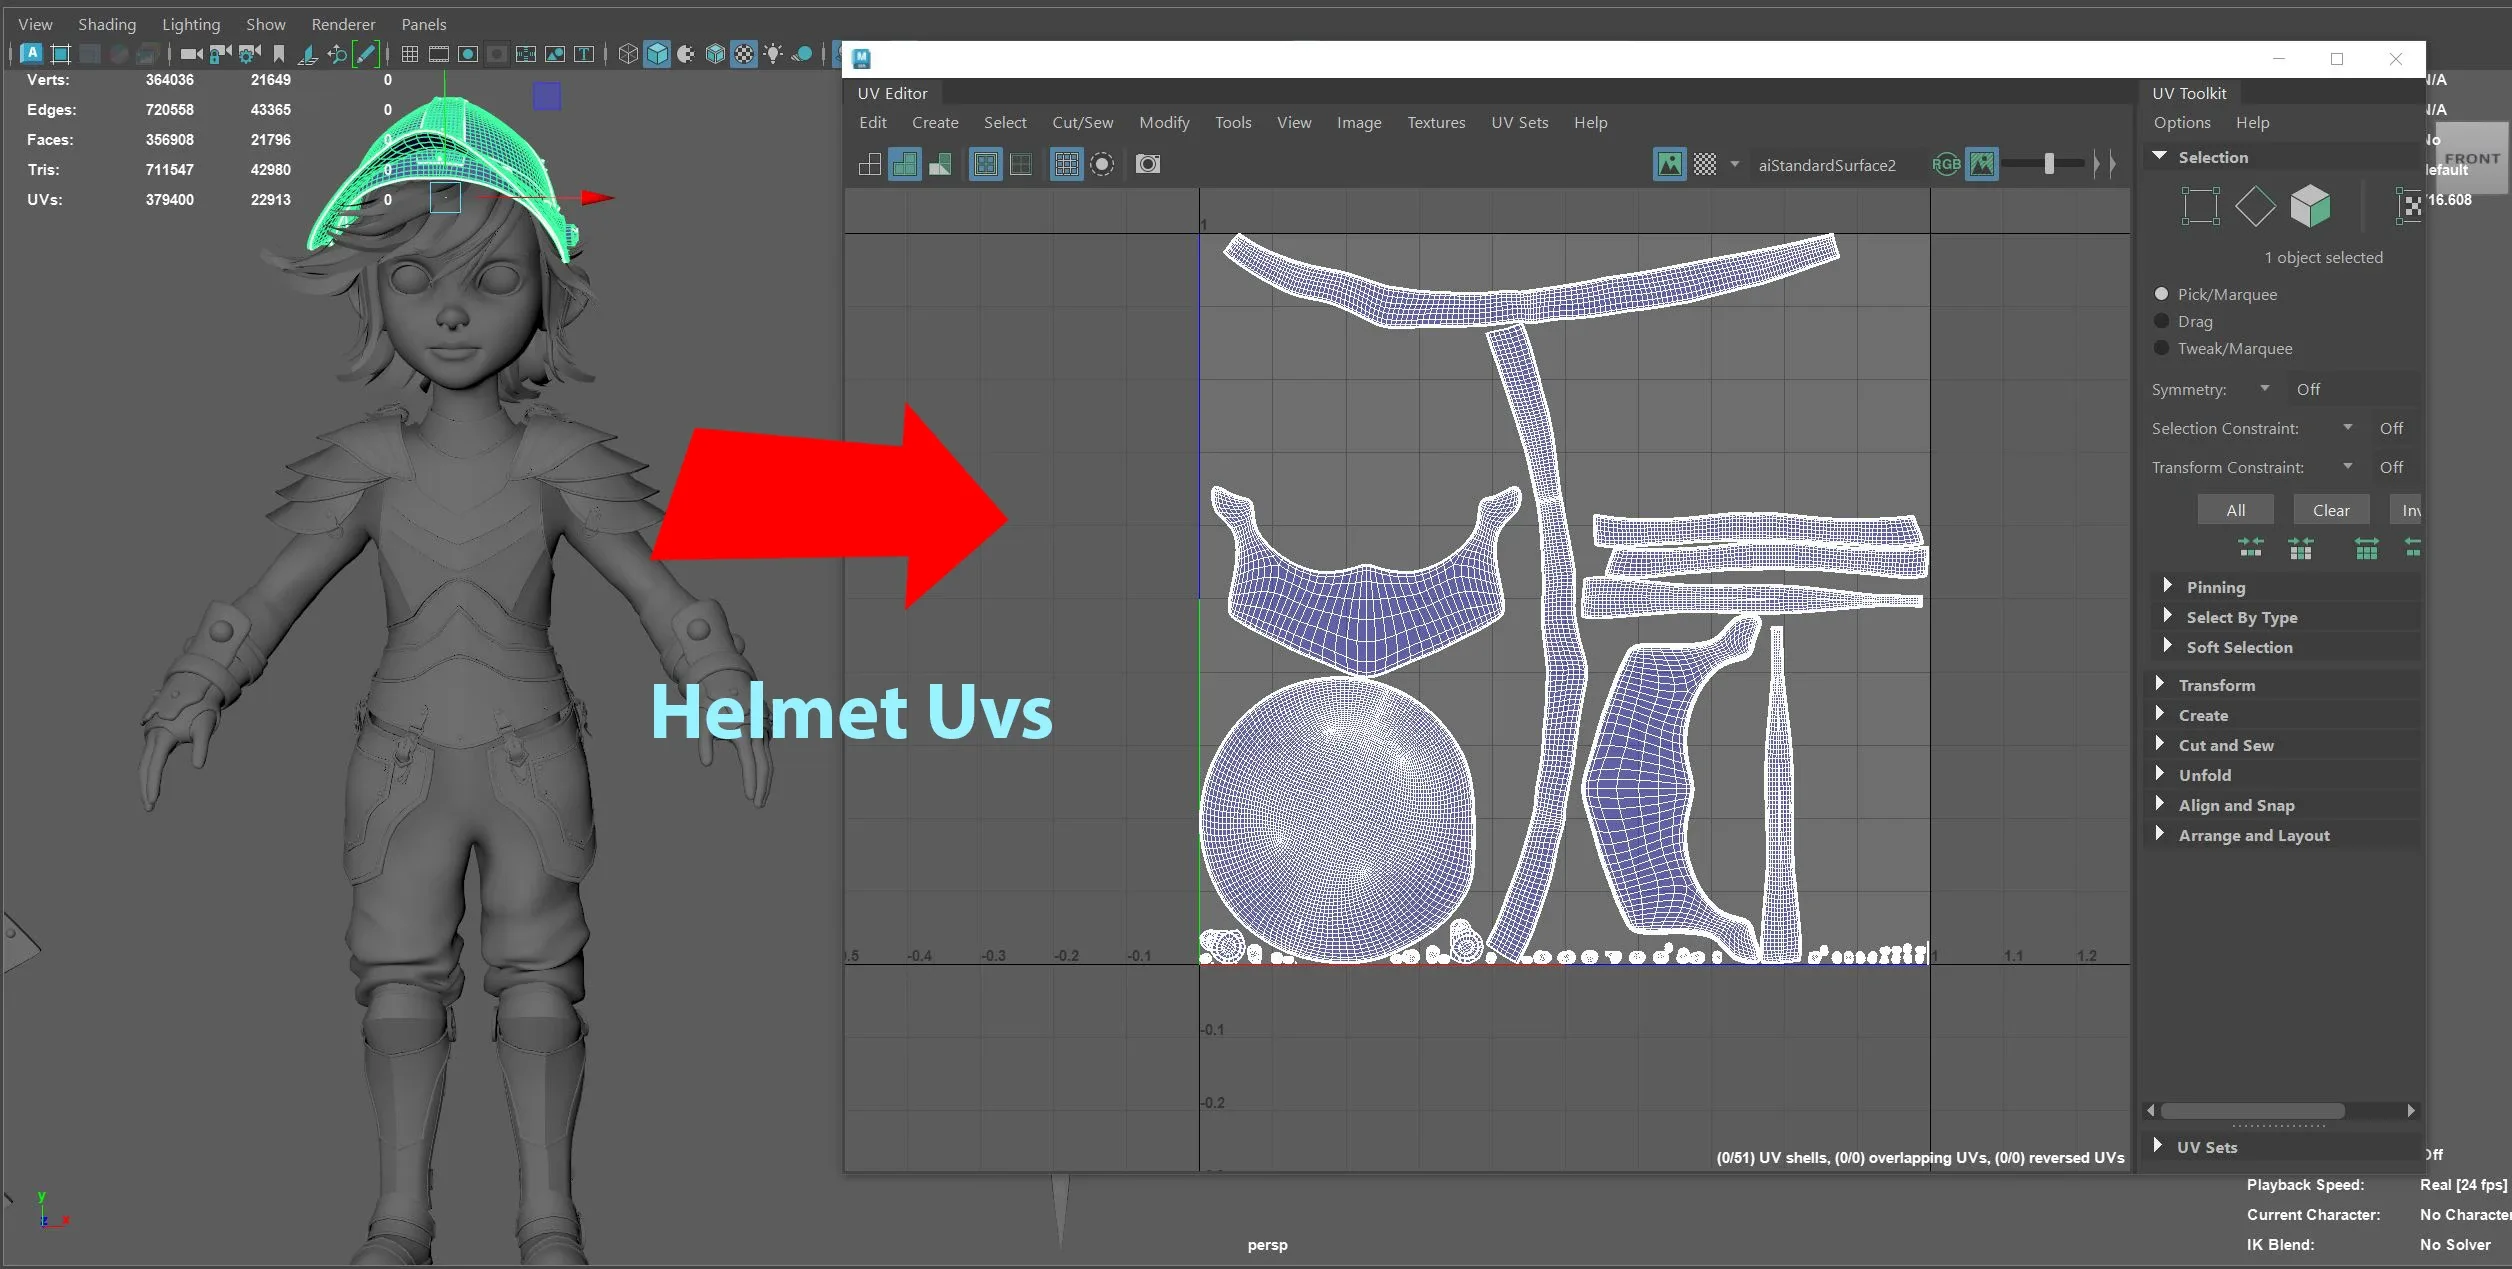This screenshot has height=1269, width=2512.
Task: Click the bookmarks icon in viewport toolbar
Action: point(279,54)
